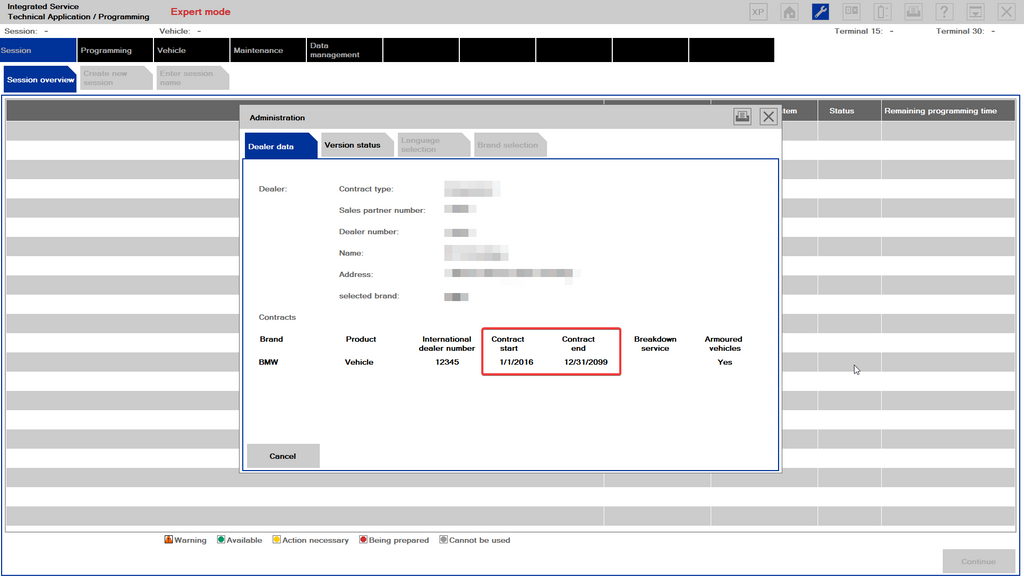Click the split-panel view icon in top toolbar

pyautogui.click(x=852, y=12)
